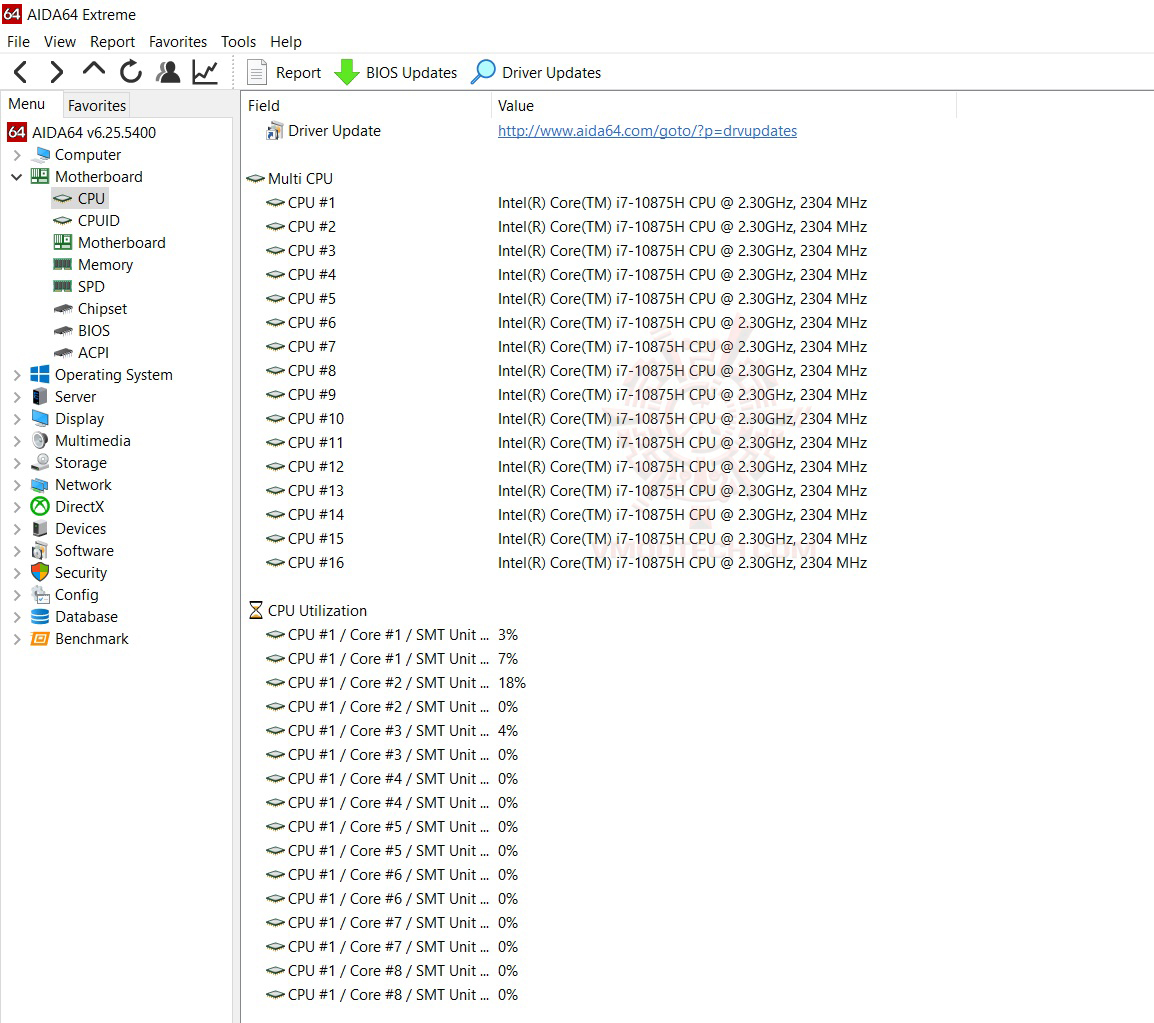Screen dimensions: 1154x1023
Task: Expand the Server tree node
Action: coord(17,397)
